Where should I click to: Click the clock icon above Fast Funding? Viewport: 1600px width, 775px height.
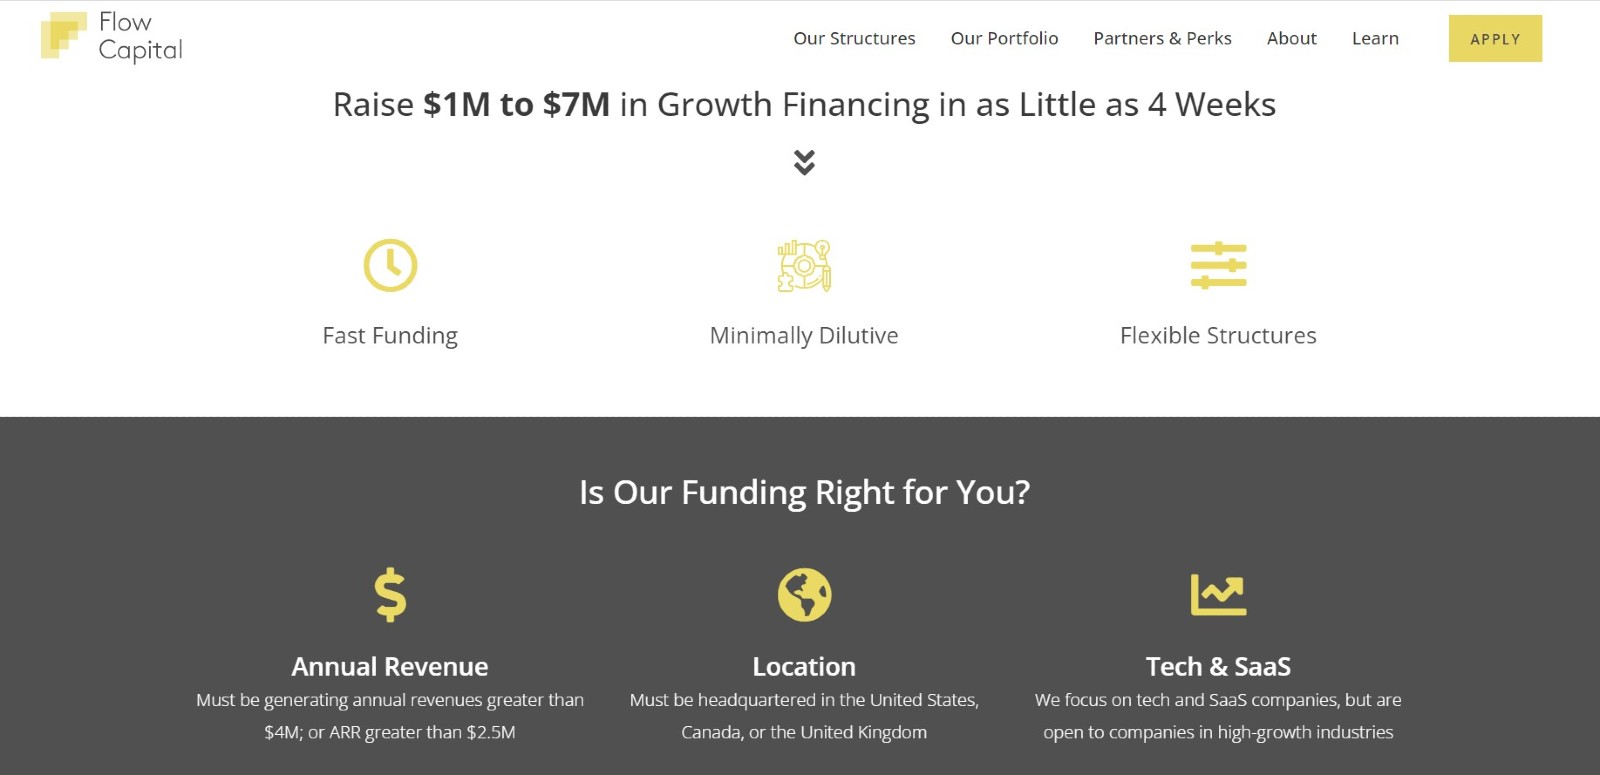tap(390, 265)
